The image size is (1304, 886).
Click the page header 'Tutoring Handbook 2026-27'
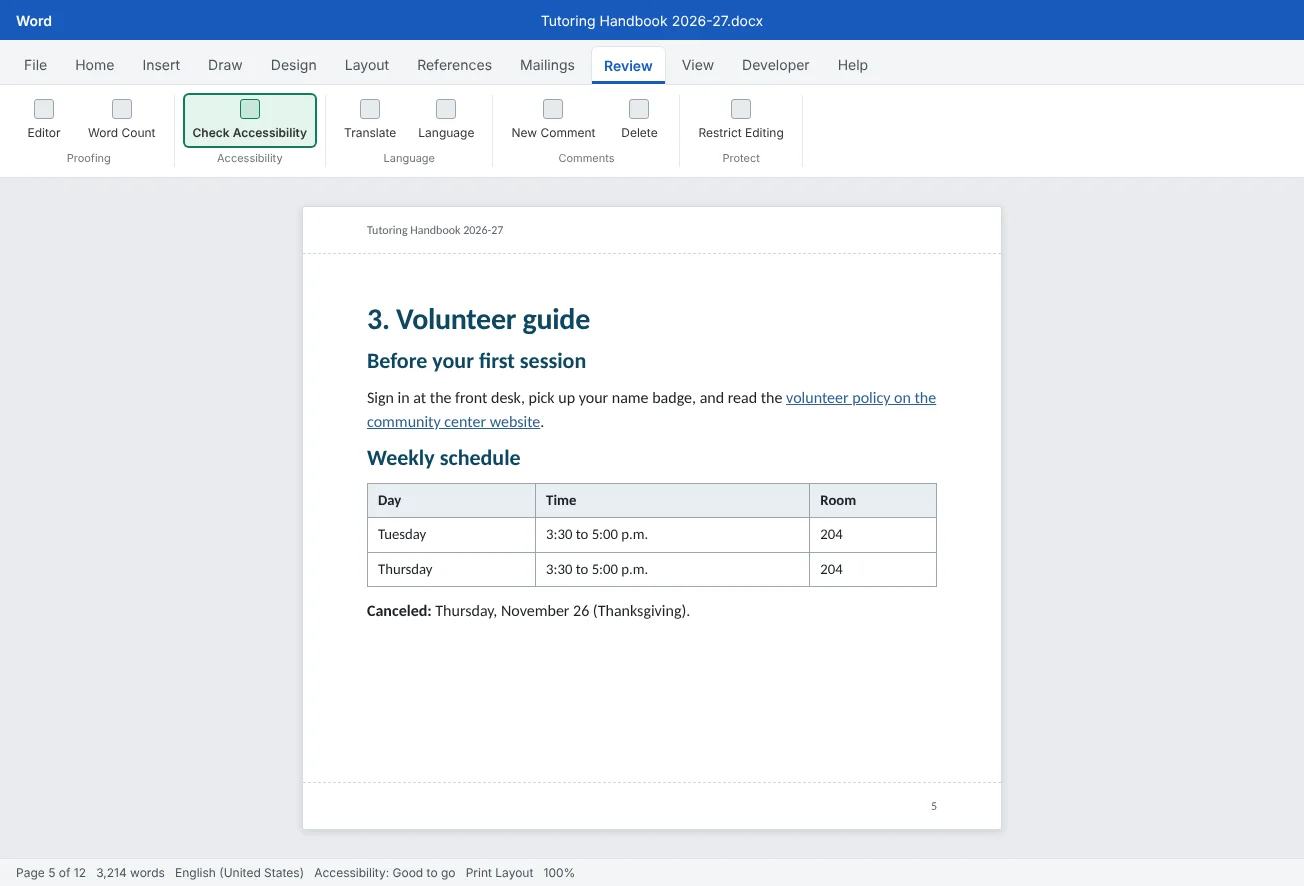coord(435,230)
